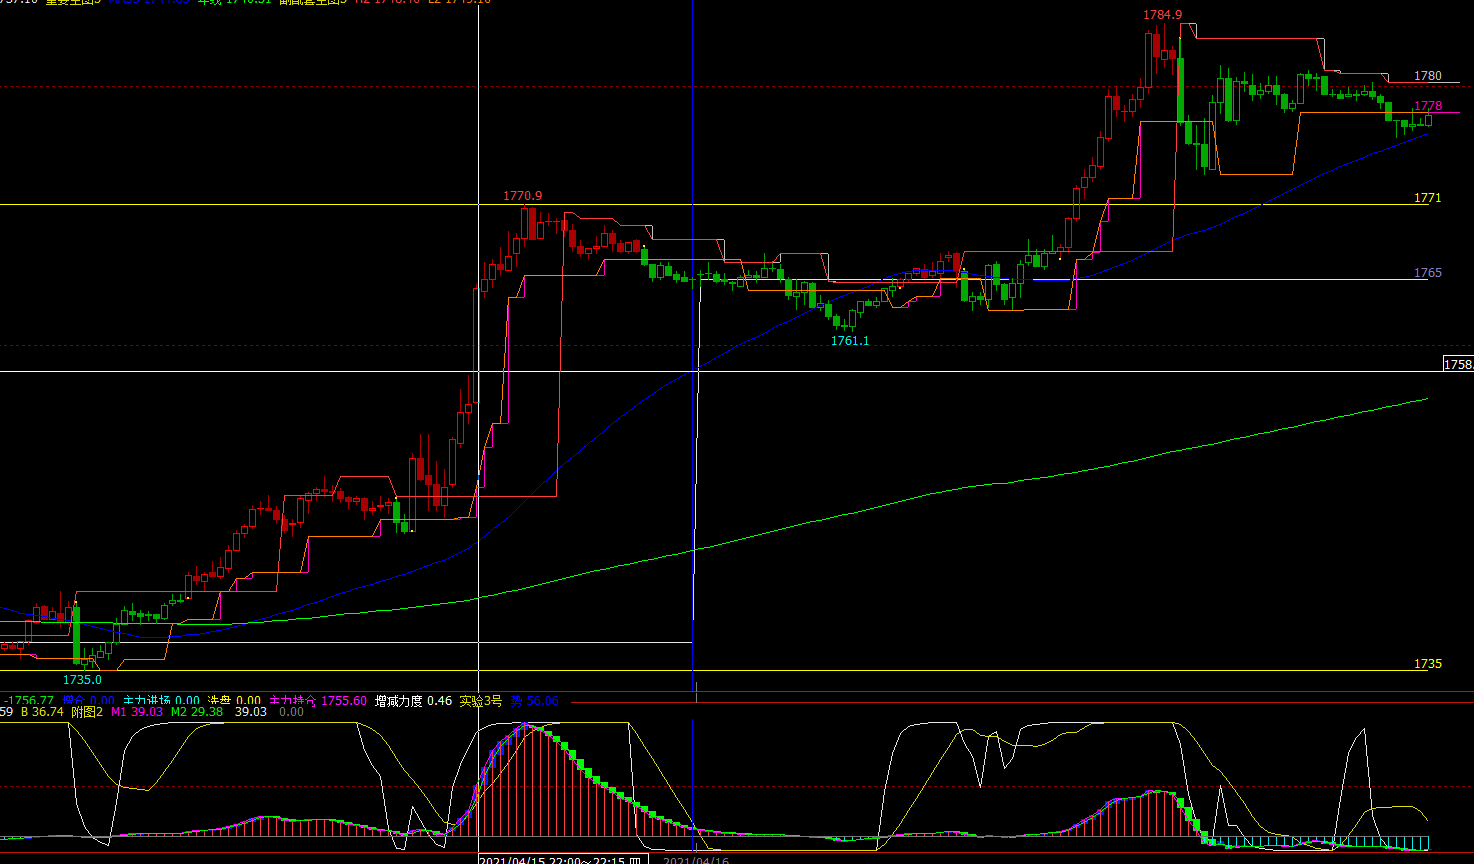
Task: Select the magenta 1778 price level label
Action: coord(1428,106)
